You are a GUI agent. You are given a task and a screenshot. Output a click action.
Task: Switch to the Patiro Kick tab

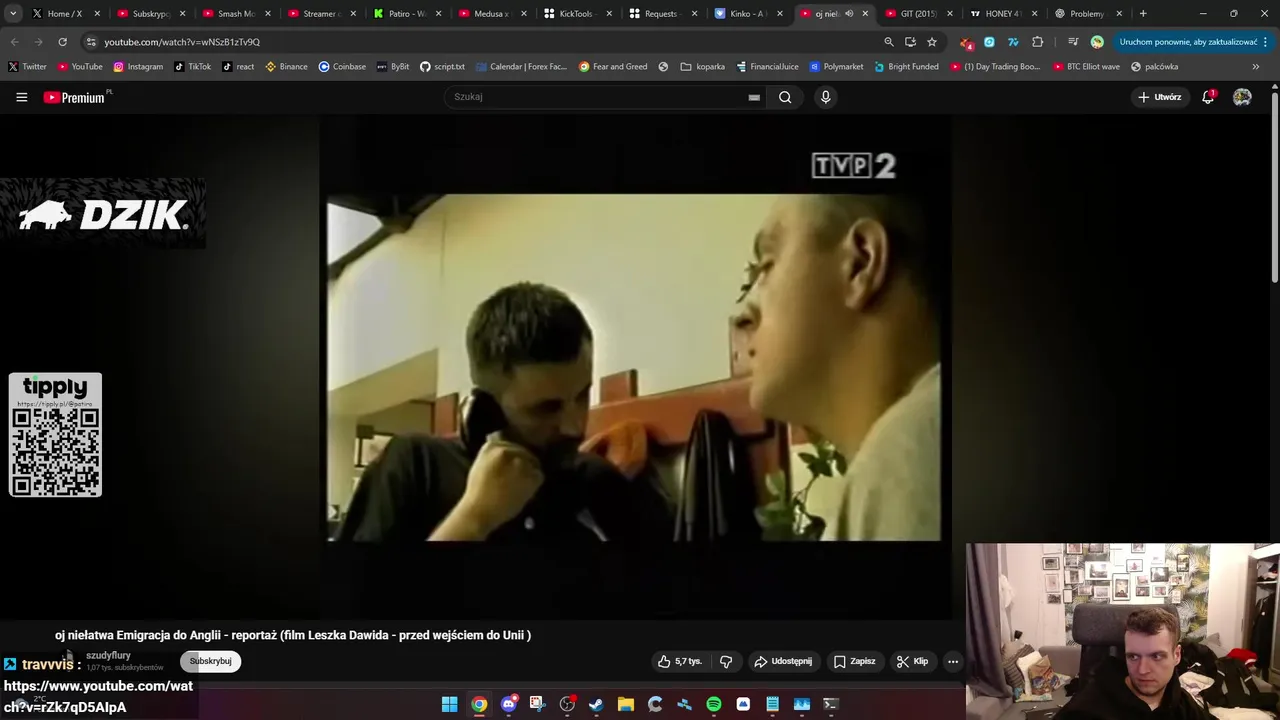(x=406, y=14)
